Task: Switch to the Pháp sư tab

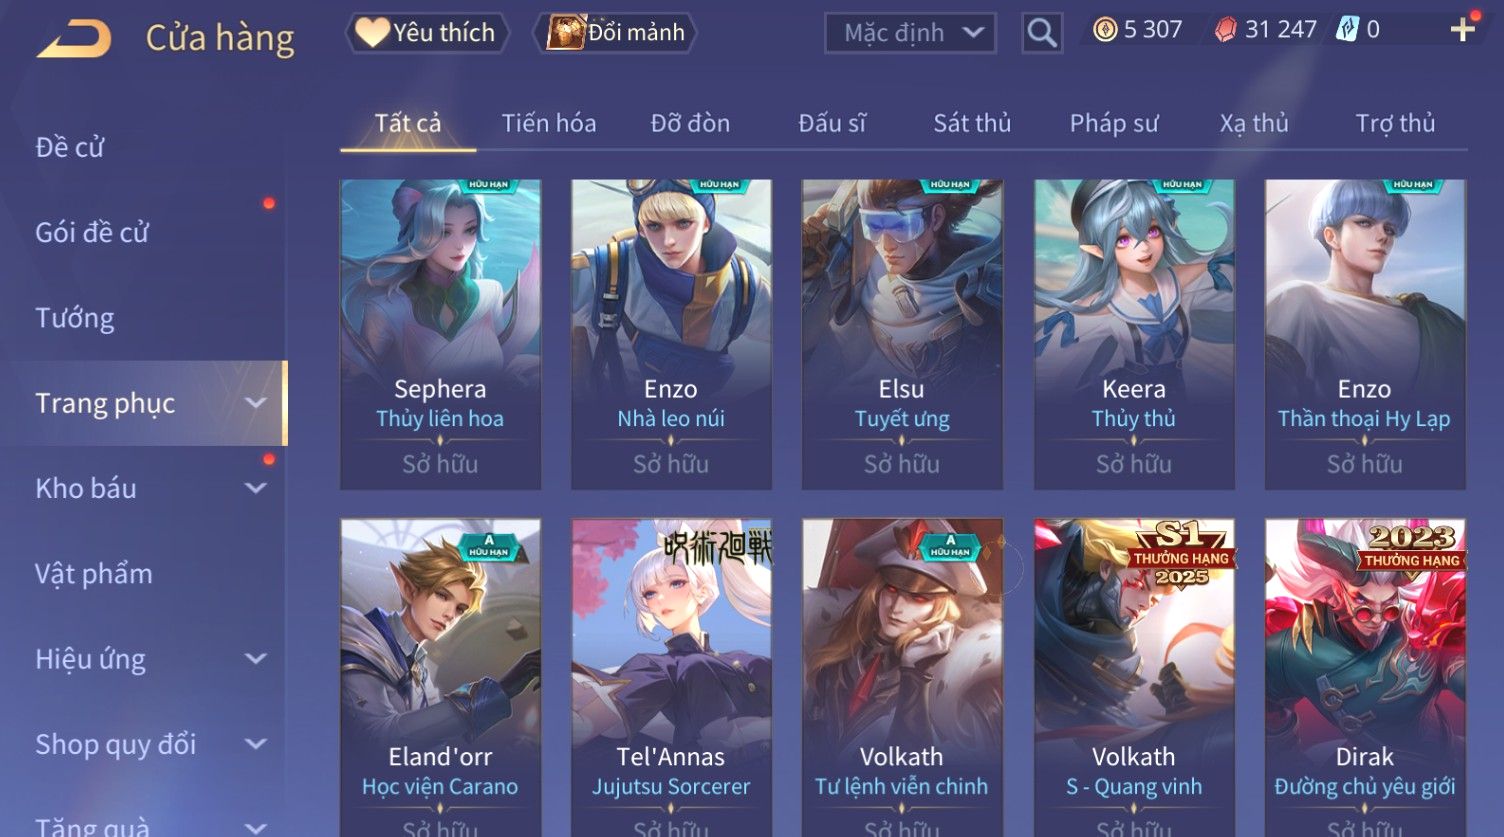Action: coord(1114,123)
